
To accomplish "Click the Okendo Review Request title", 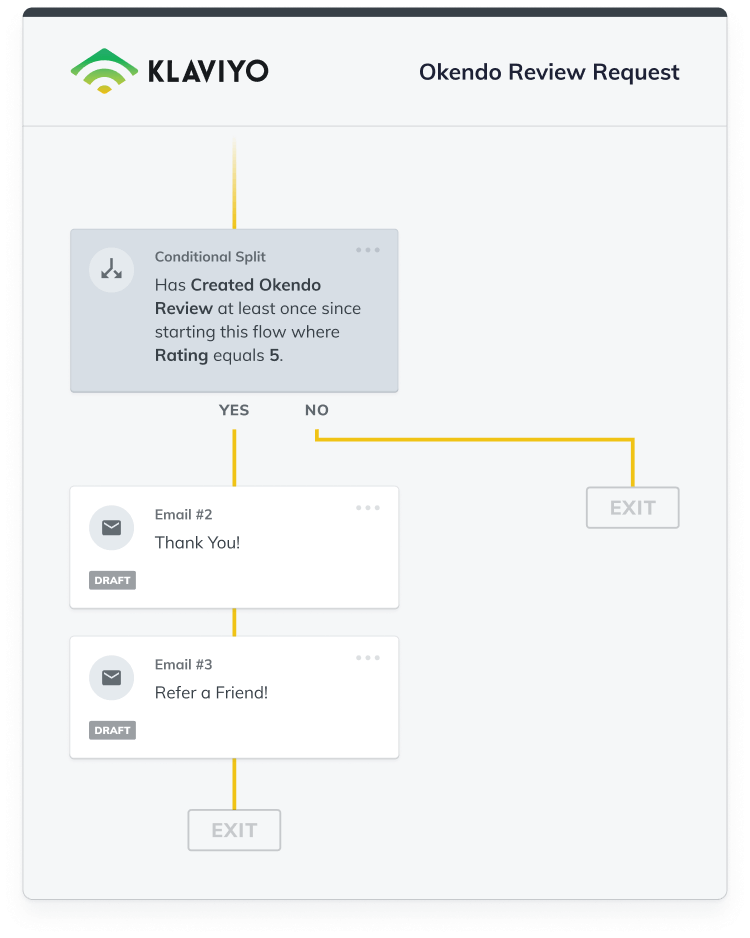I will (x=549, y=72).
